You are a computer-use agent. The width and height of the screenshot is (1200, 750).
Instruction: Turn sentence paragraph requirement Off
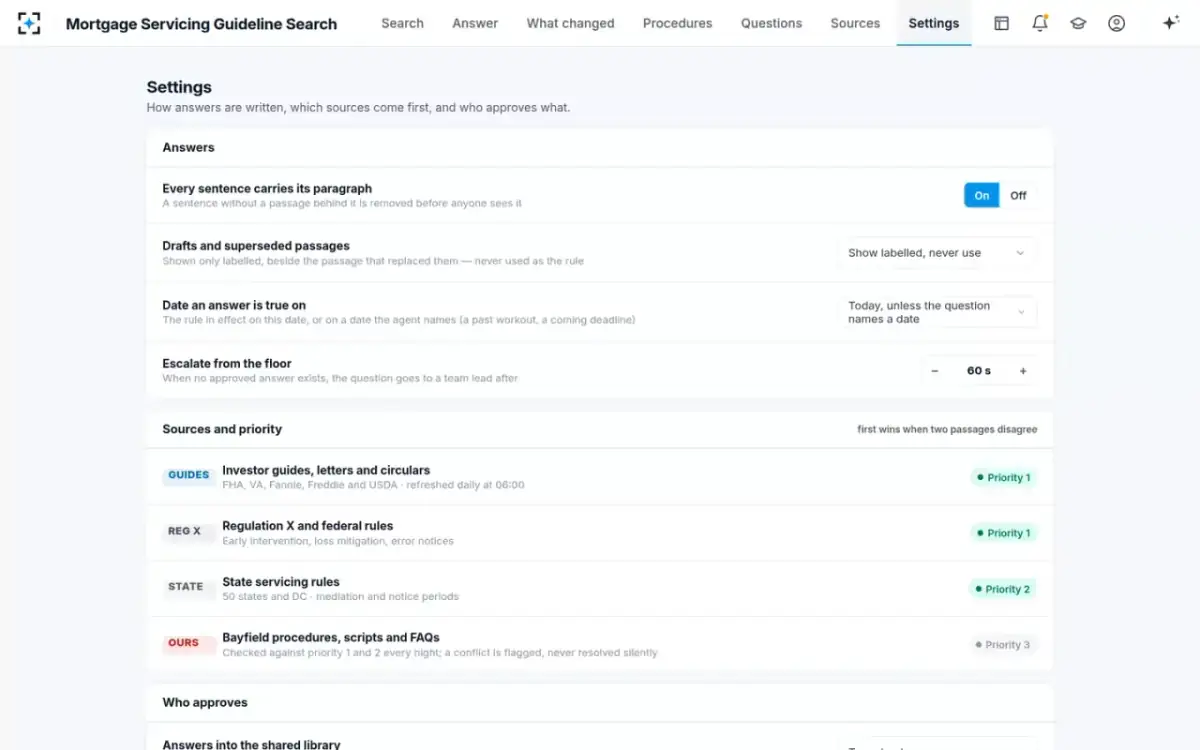pos(1018,196)
